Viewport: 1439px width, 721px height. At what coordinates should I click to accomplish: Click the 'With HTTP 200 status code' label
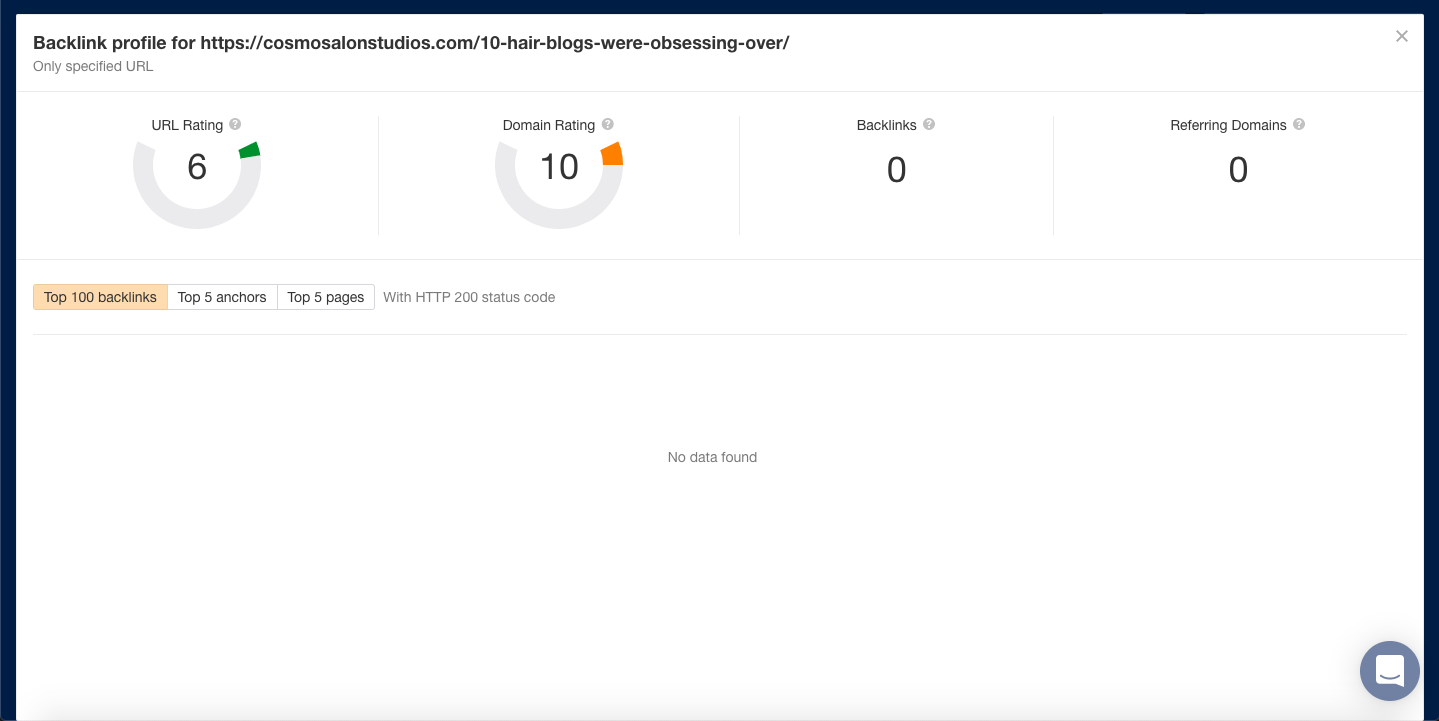[468, 296]
